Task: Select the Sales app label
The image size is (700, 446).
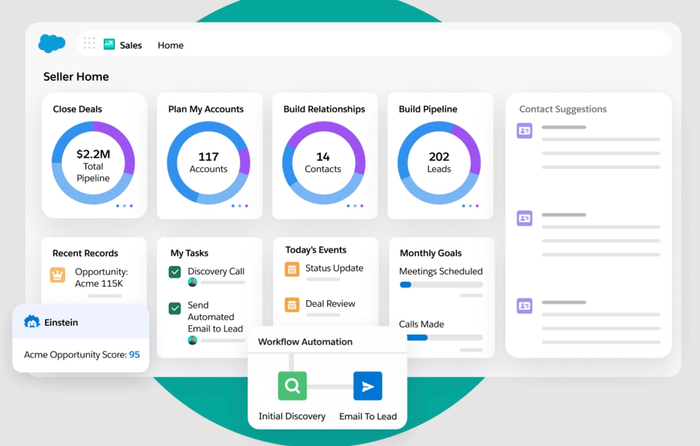Action: pos(131,45)
